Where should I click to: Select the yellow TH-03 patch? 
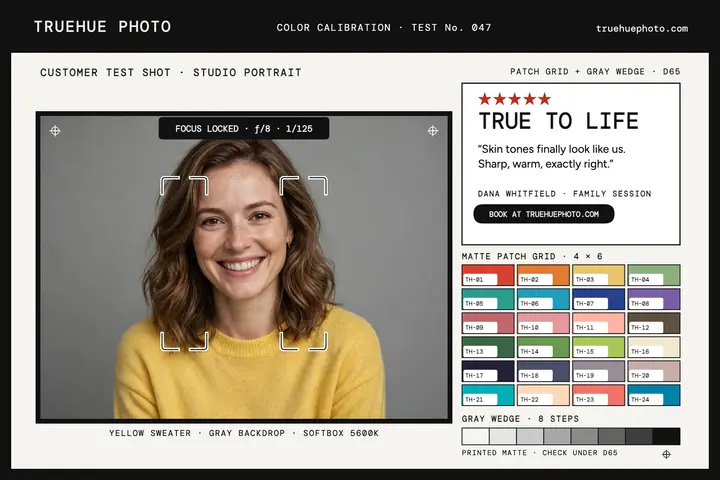click(x=598, y=275)
